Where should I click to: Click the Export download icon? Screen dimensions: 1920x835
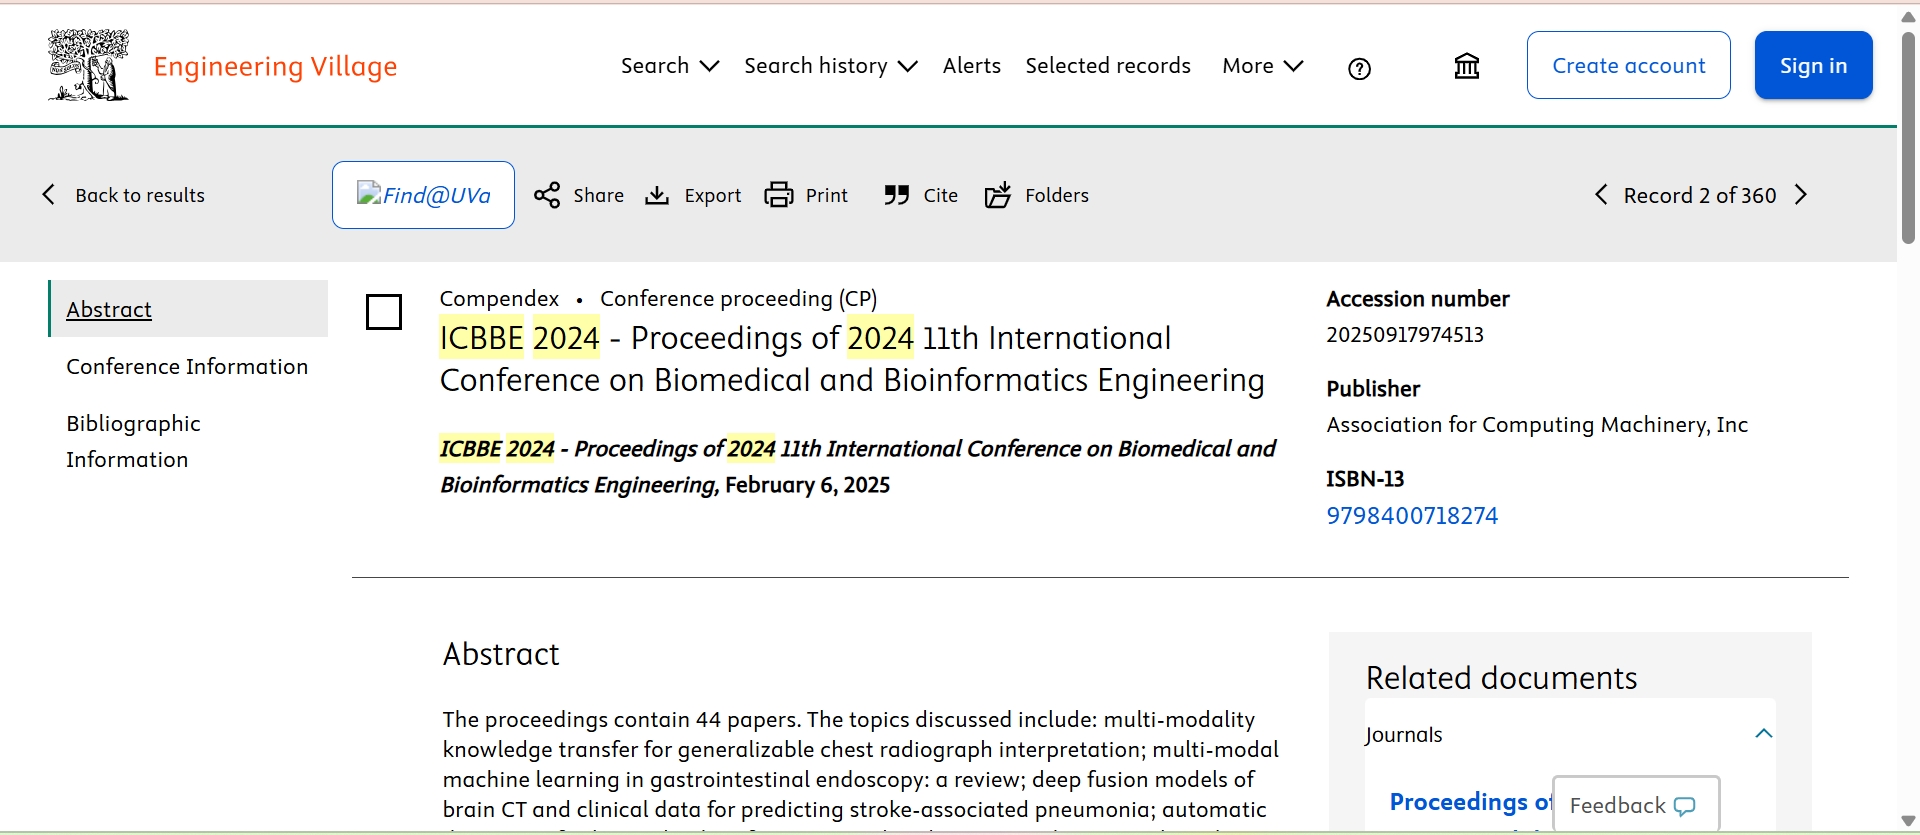pos(657,195)
